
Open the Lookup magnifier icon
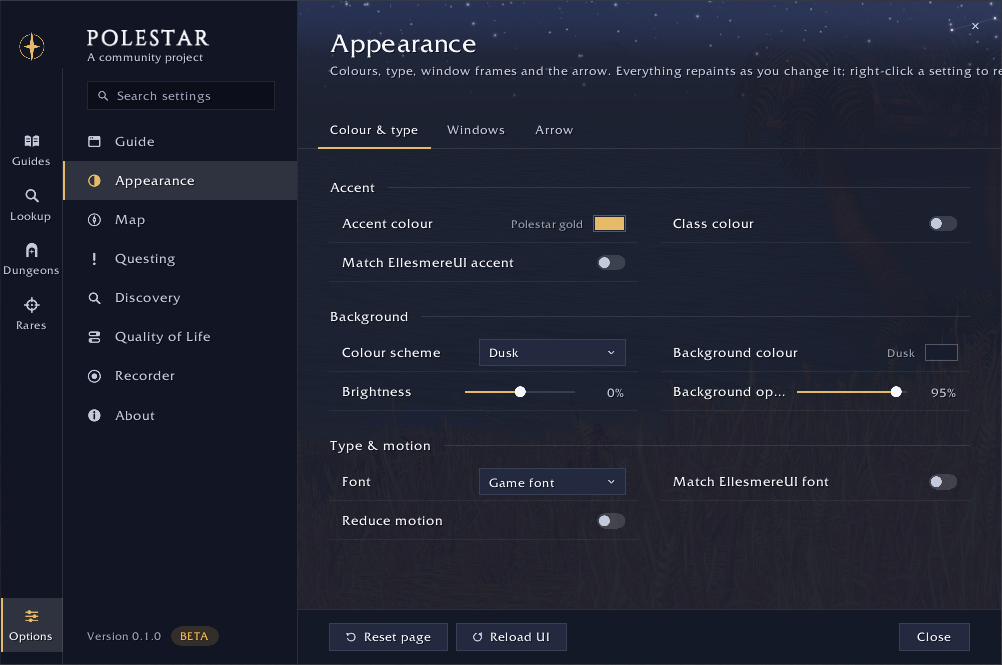31,195
